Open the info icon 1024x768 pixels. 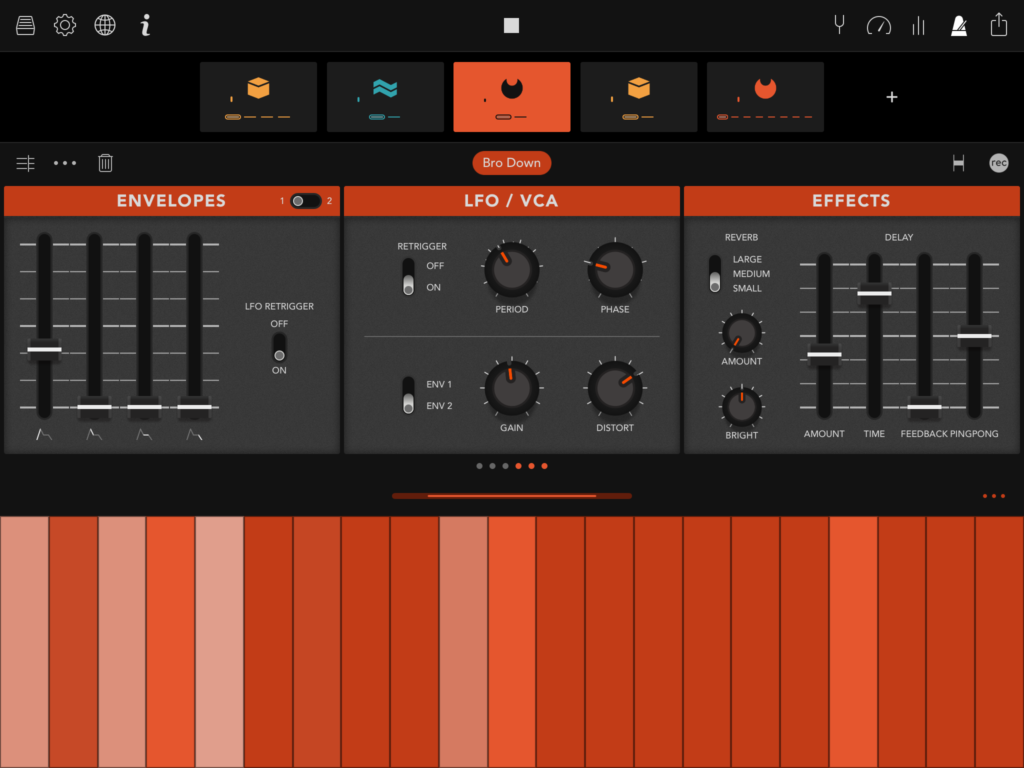pos(145,26)
